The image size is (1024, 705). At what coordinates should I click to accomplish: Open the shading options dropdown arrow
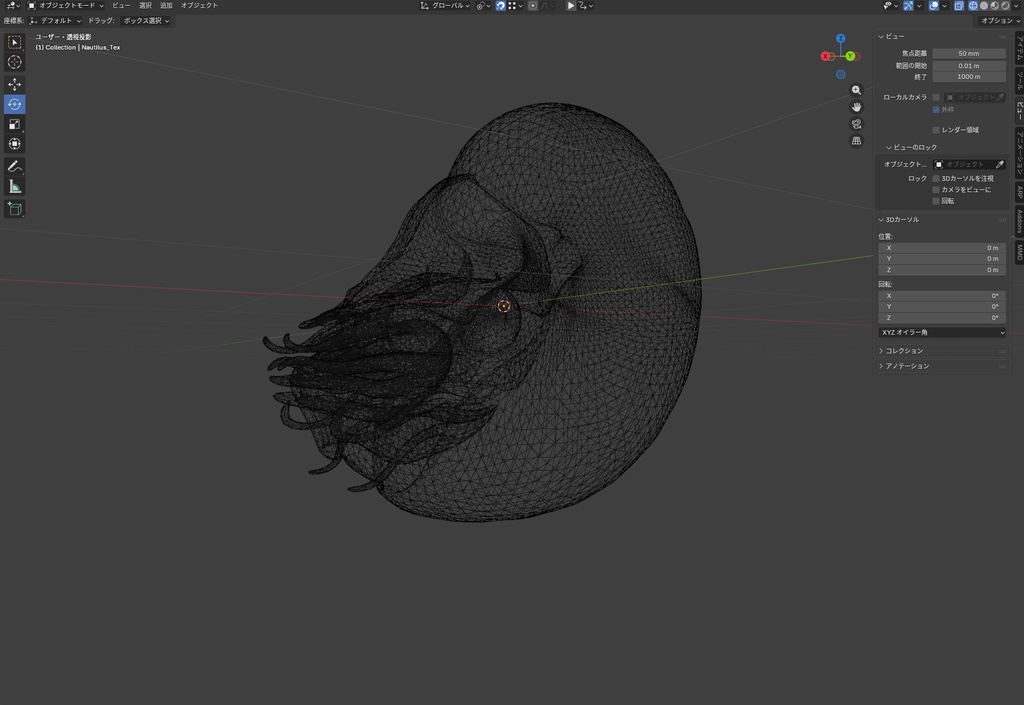point(1016,5)
